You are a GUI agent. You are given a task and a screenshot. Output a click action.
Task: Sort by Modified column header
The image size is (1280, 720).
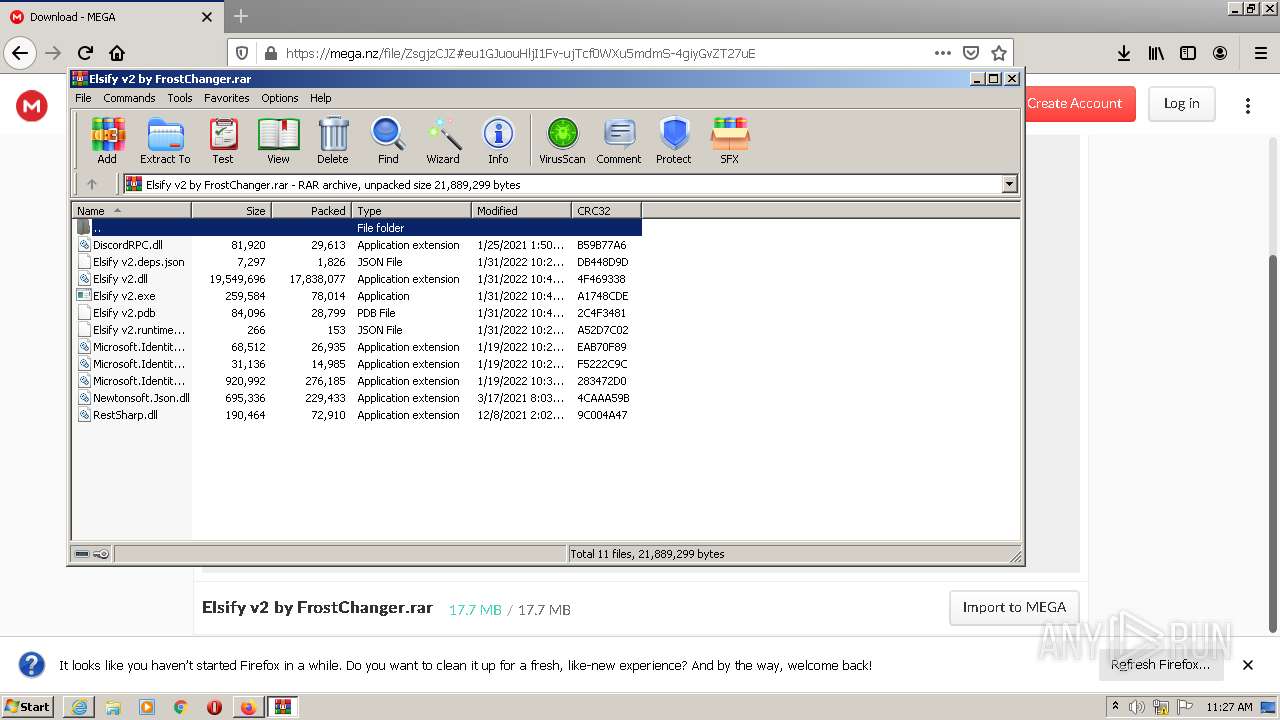click(x=521, y=210)
